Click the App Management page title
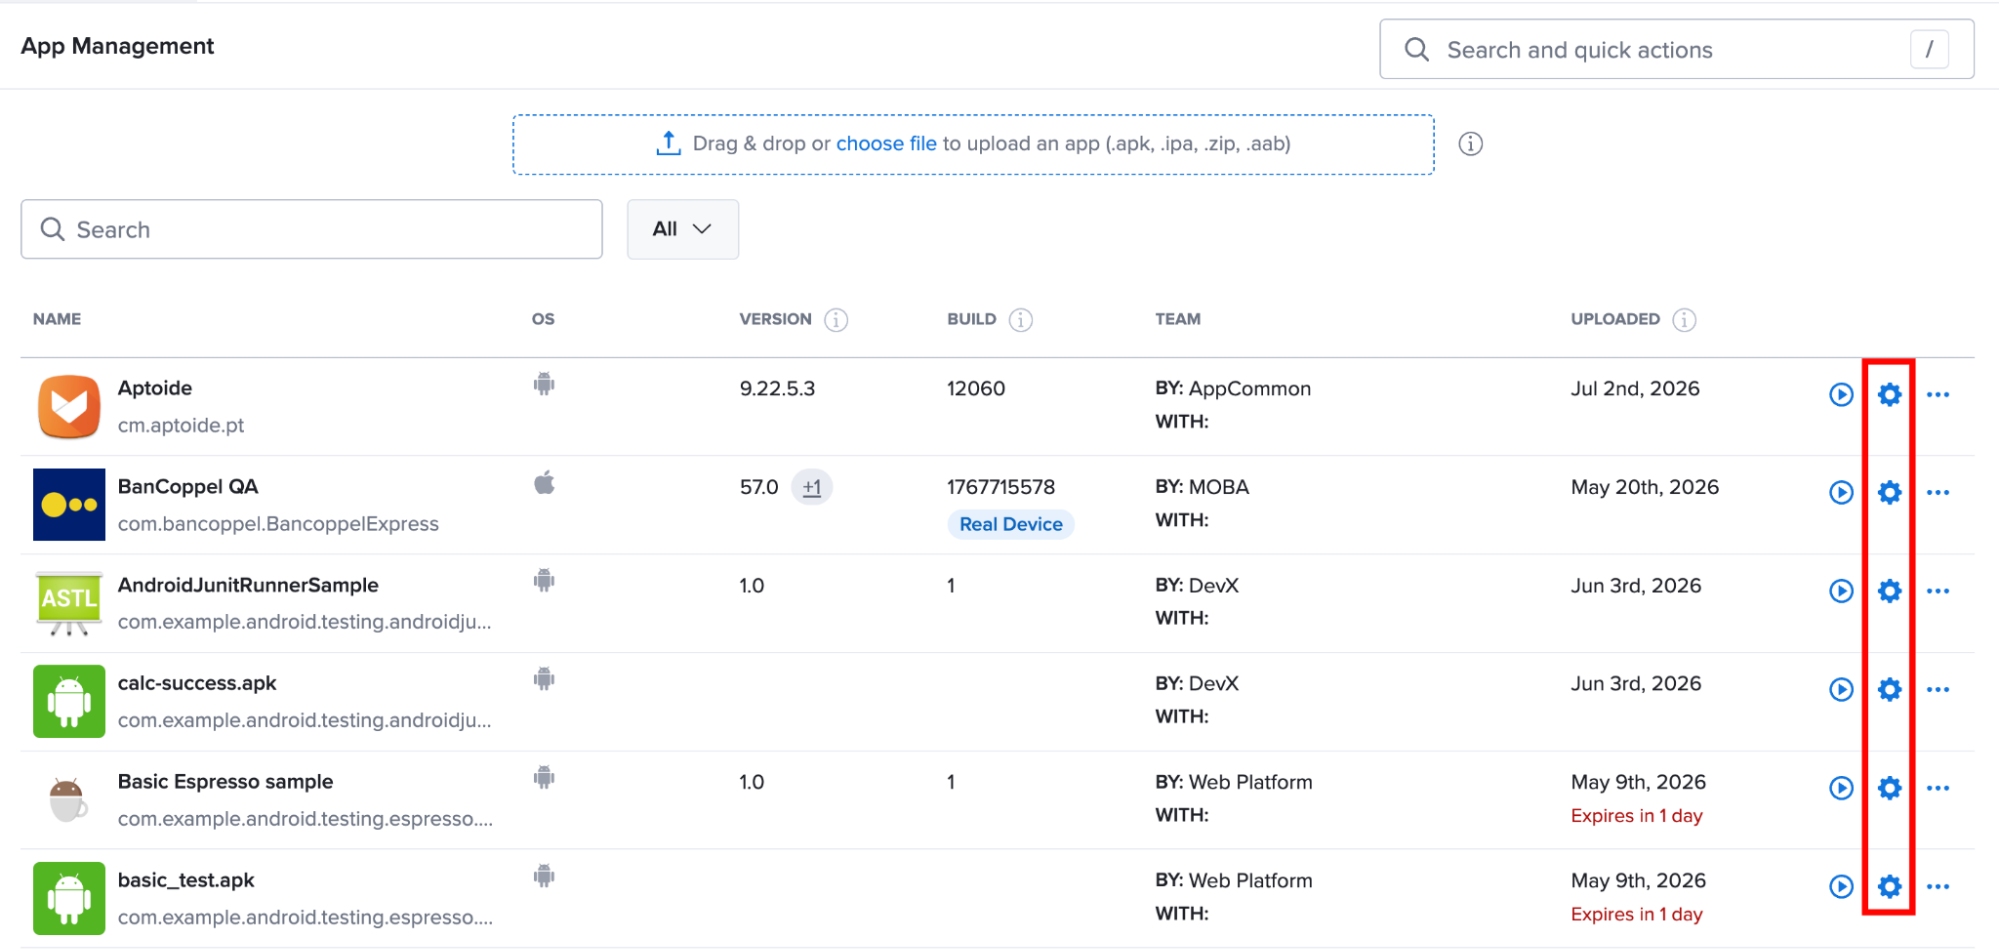 pos(117,46)
